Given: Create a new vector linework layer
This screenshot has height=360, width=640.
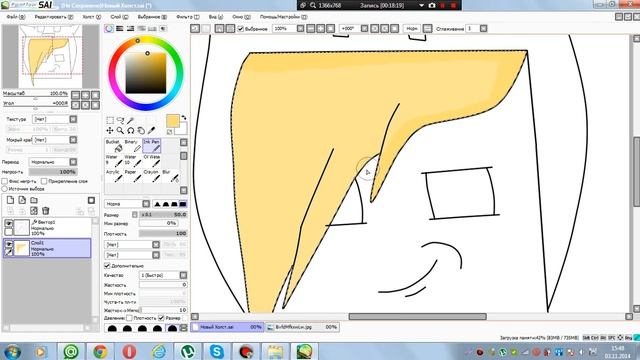Looking at the screenshot, I should 22,200.
